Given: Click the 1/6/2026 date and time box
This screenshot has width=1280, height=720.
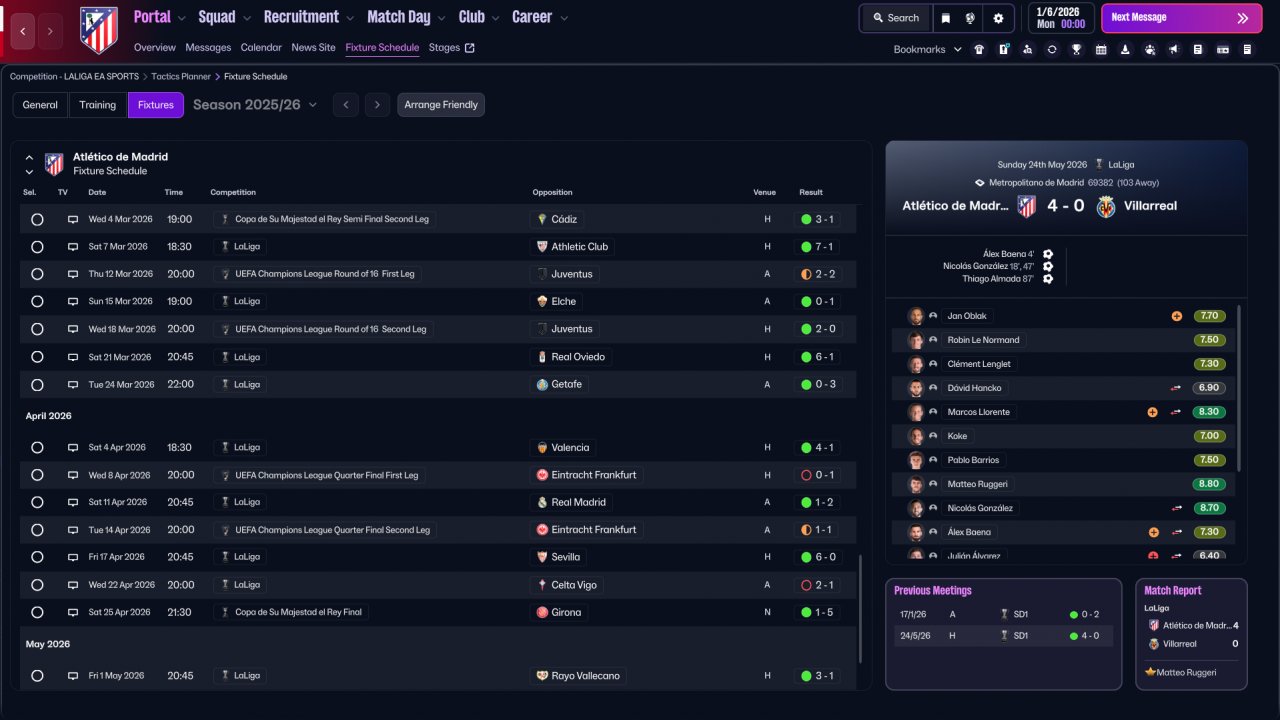Looking at the screenshot, I should pos(1059,18).
